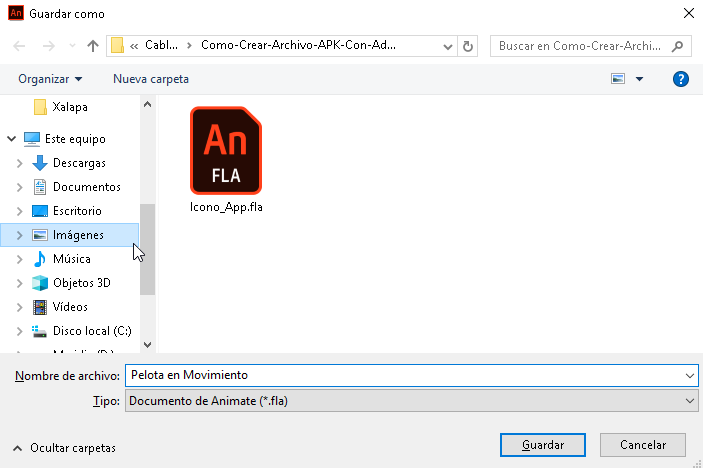Change the view layout icon
Screen dimensions: 703x468
click(618, 79)
